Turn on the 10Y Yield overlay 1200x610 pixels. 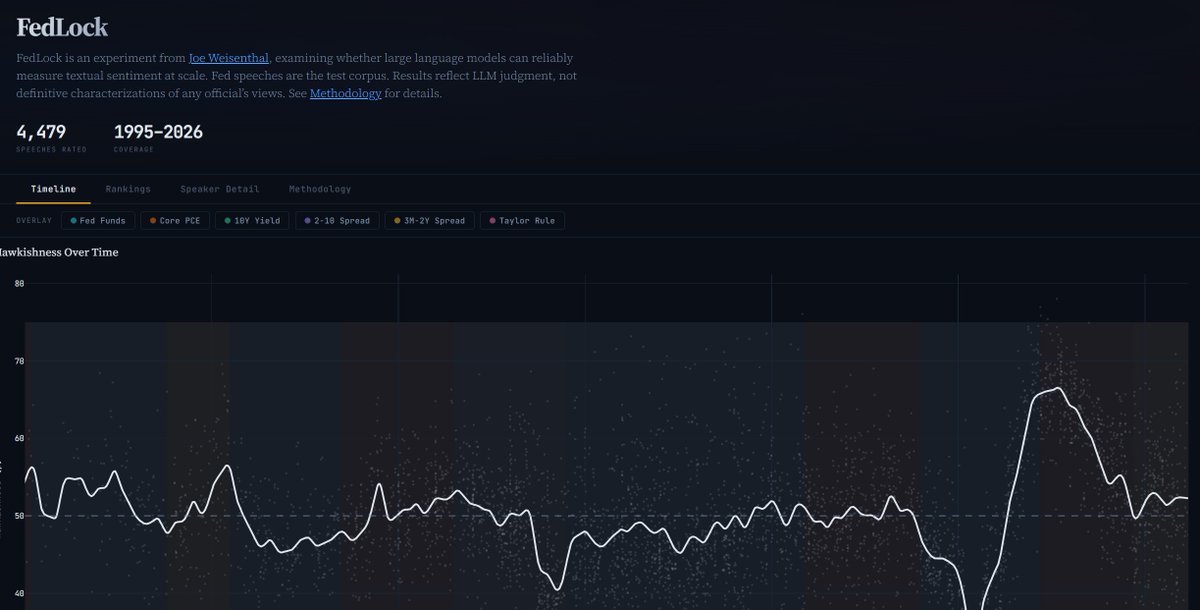[253, 220]
